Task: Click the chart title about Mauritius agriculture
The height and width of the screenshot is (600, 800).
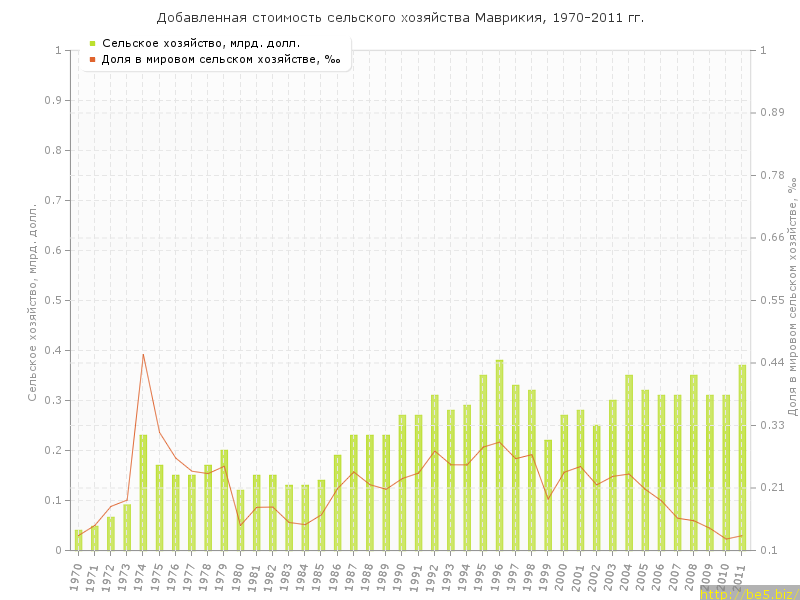Action: pos(400,18)
